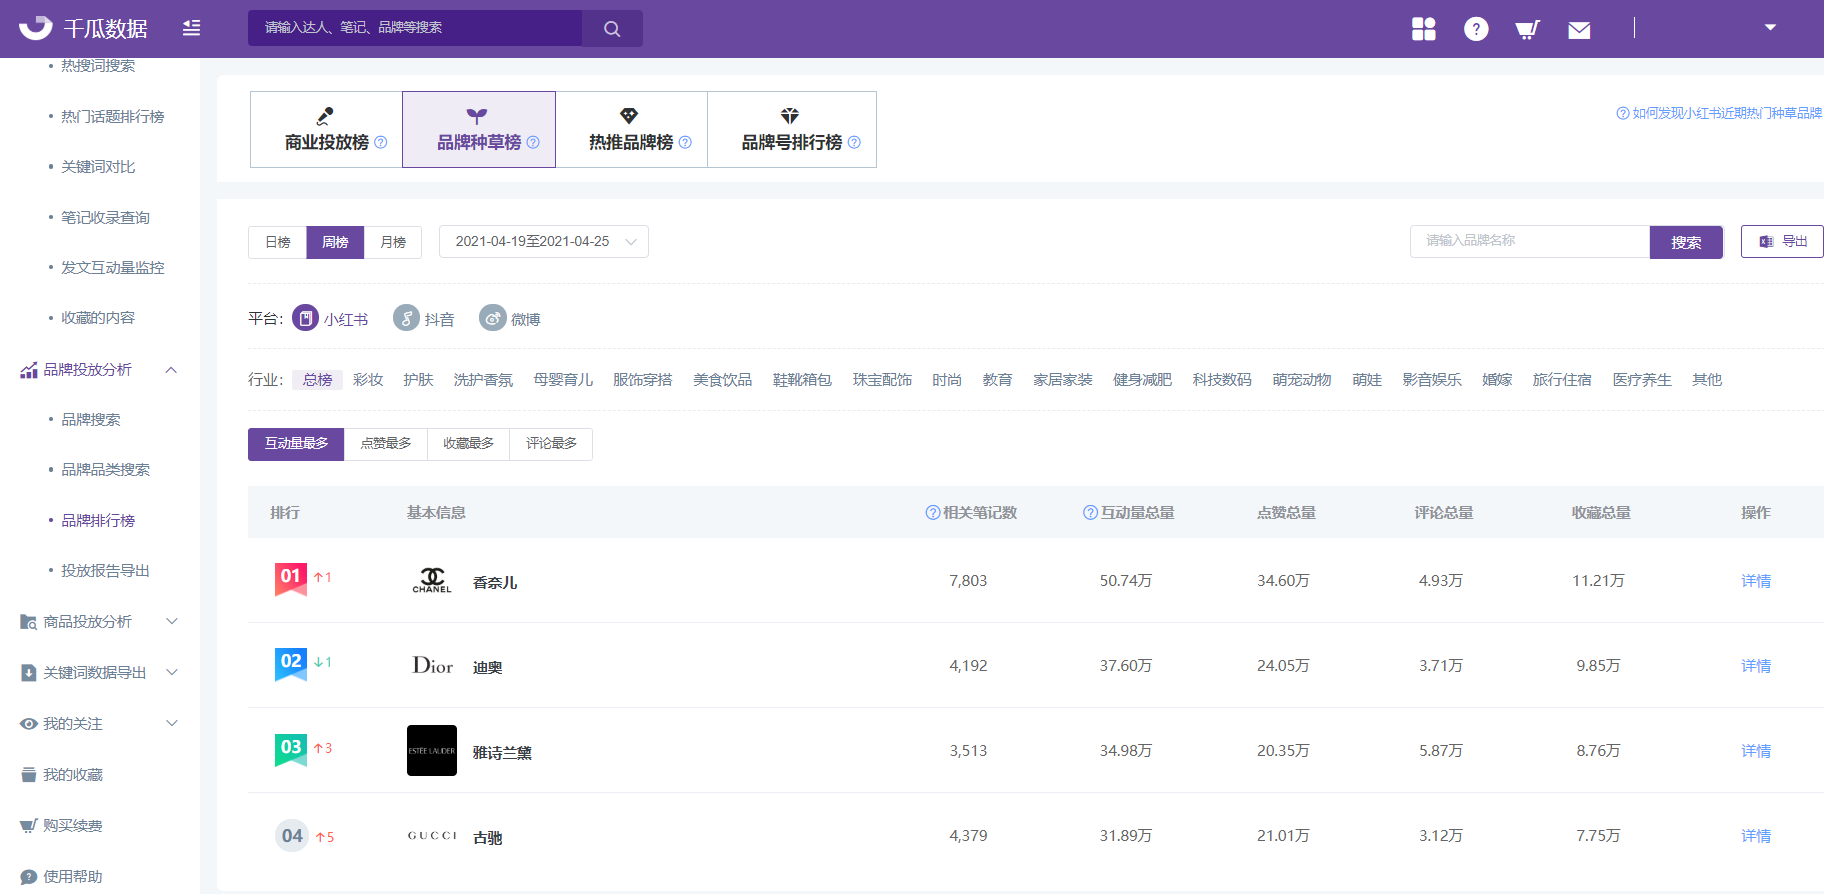Click the 搜索 button for brand name
The height and width of the screenshot is (894, 1824).
[x=1686, y=242]
